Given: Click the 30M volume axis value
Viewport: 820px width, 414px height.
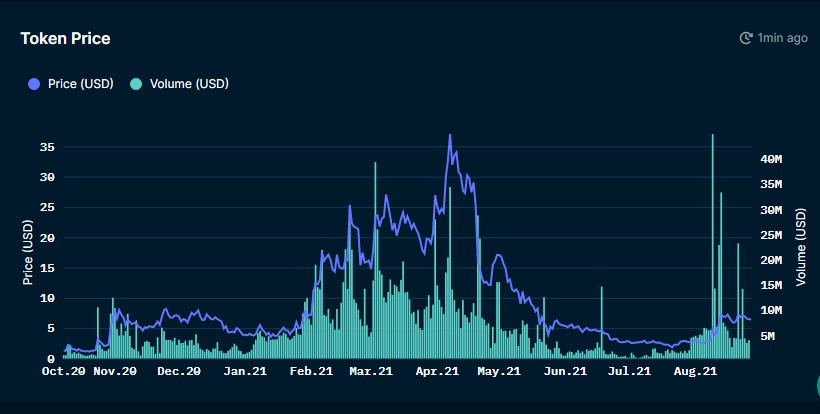Looking at the screenshot, I should pyautogui.click(x=771, y=210).
